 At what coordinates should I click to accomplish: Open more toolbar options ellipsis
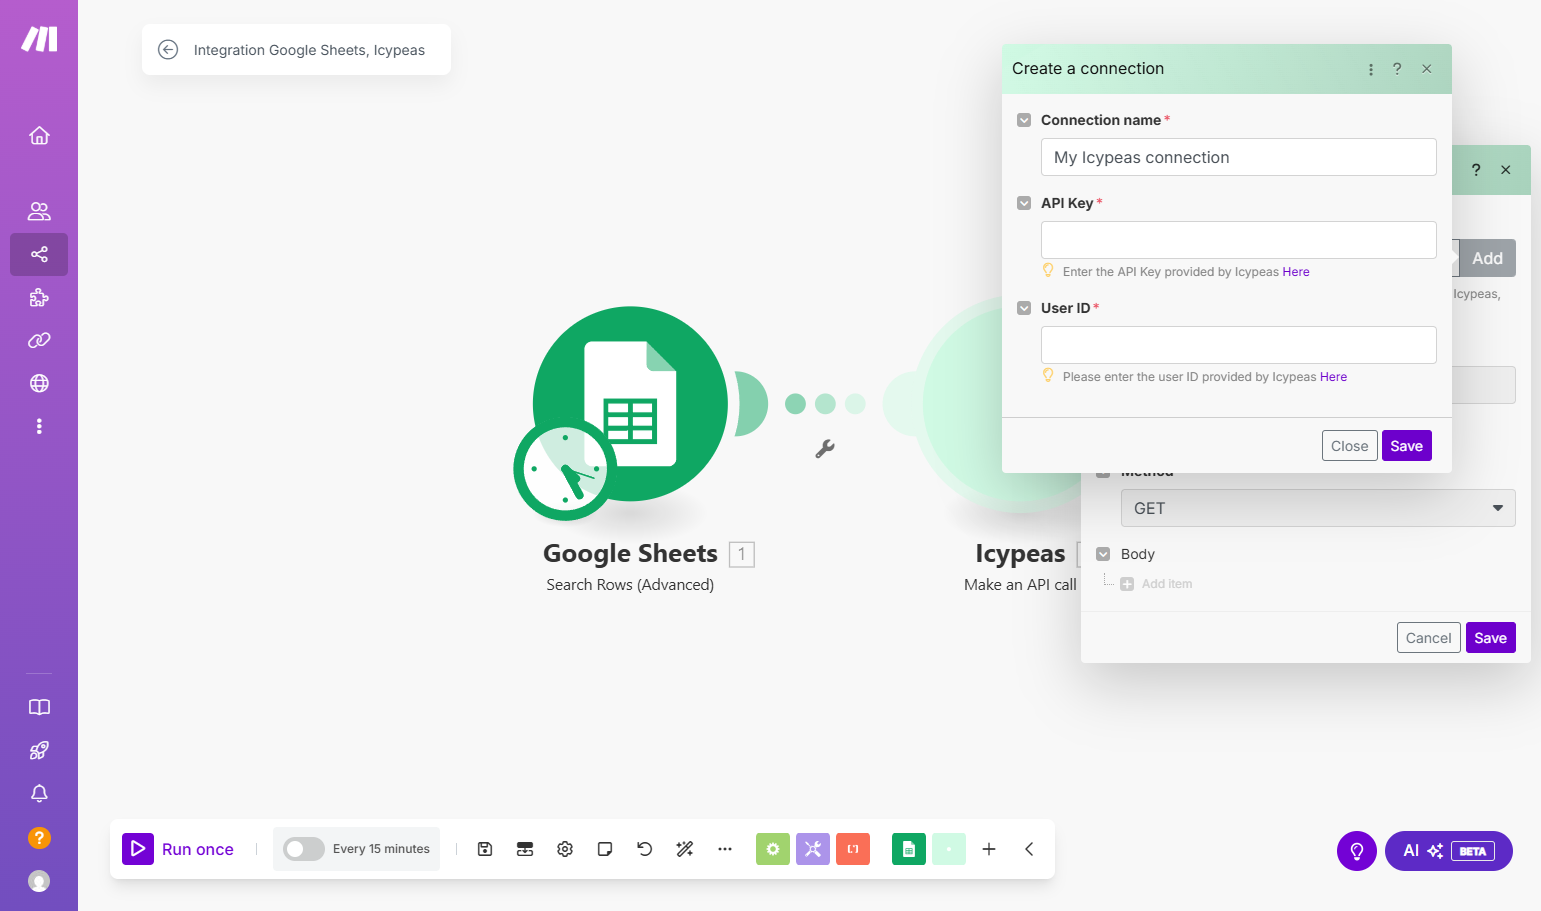tap(725, 849)
